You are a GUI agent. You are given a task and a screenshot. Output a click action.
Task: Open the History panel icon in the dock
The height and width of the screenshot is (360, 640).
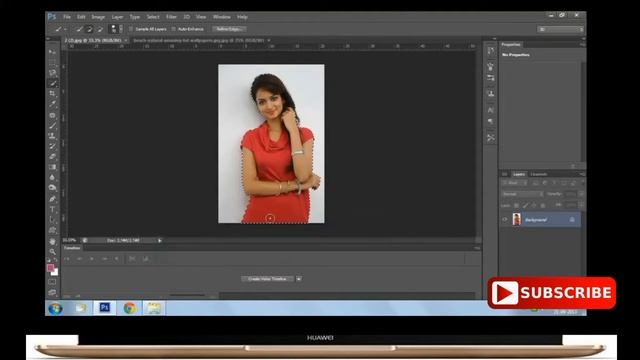pos(491,51)
